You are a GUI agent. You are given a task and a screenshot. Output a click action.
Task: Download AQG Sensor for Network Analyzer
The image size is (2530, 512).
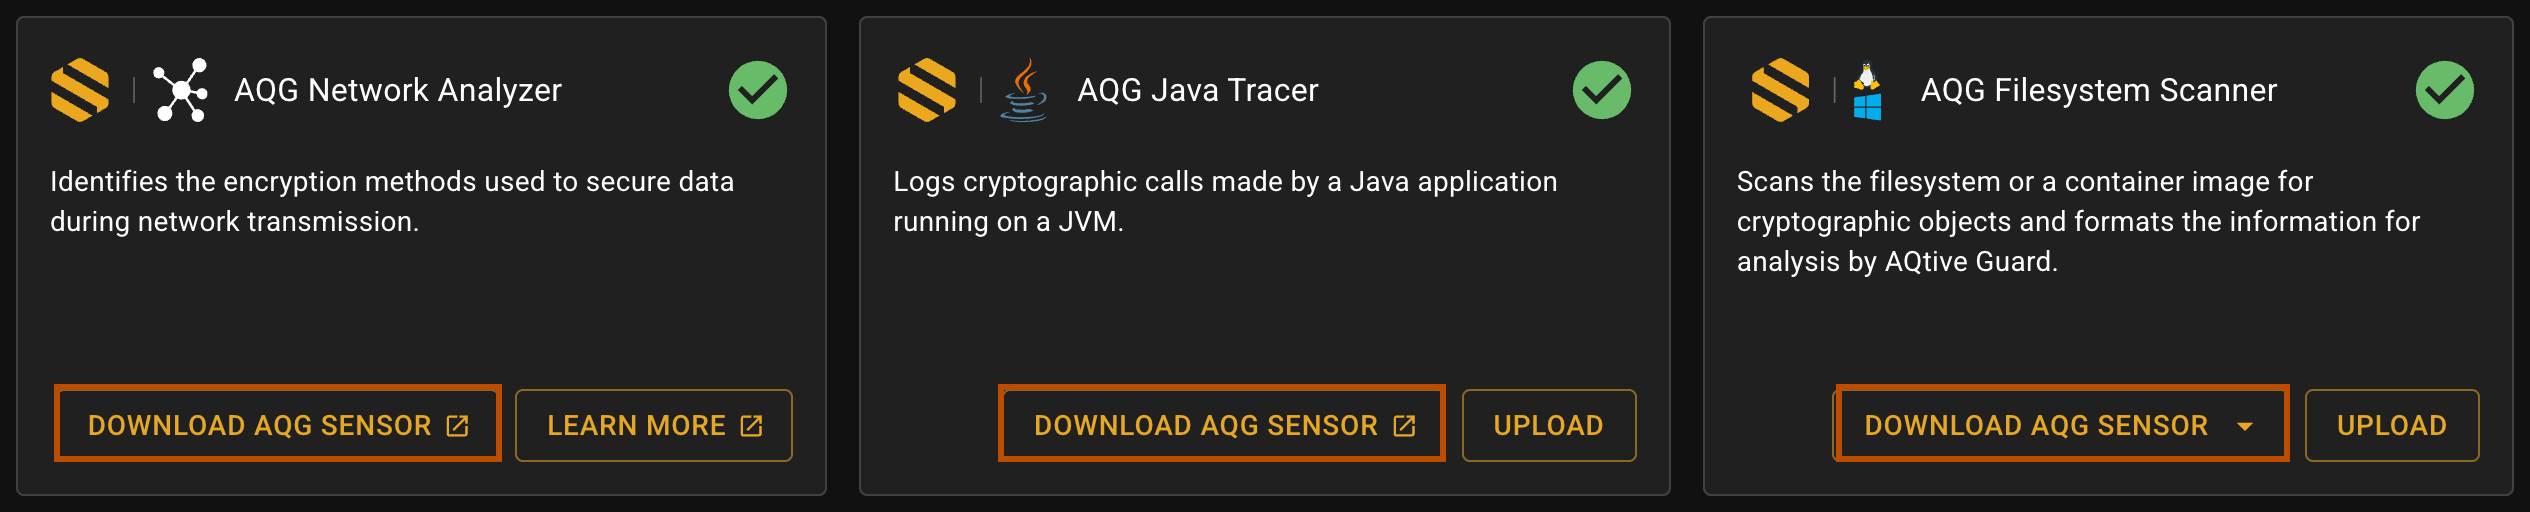pos(278,424)
